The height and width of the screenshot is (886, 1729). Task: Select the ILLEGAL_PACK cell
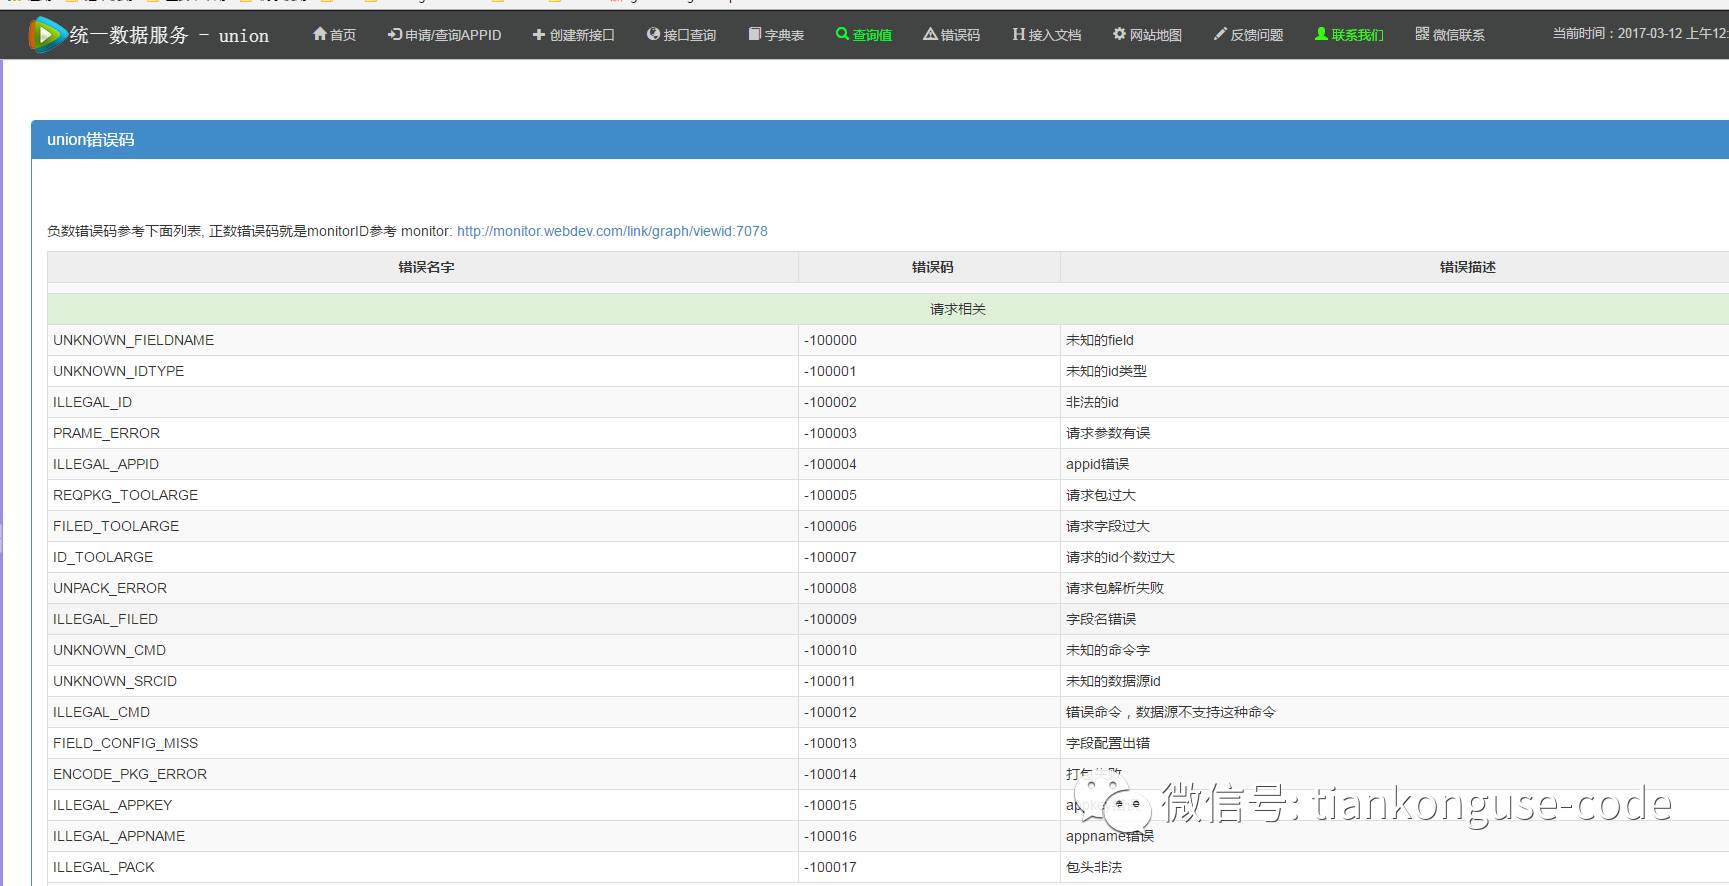pos(423,867)
